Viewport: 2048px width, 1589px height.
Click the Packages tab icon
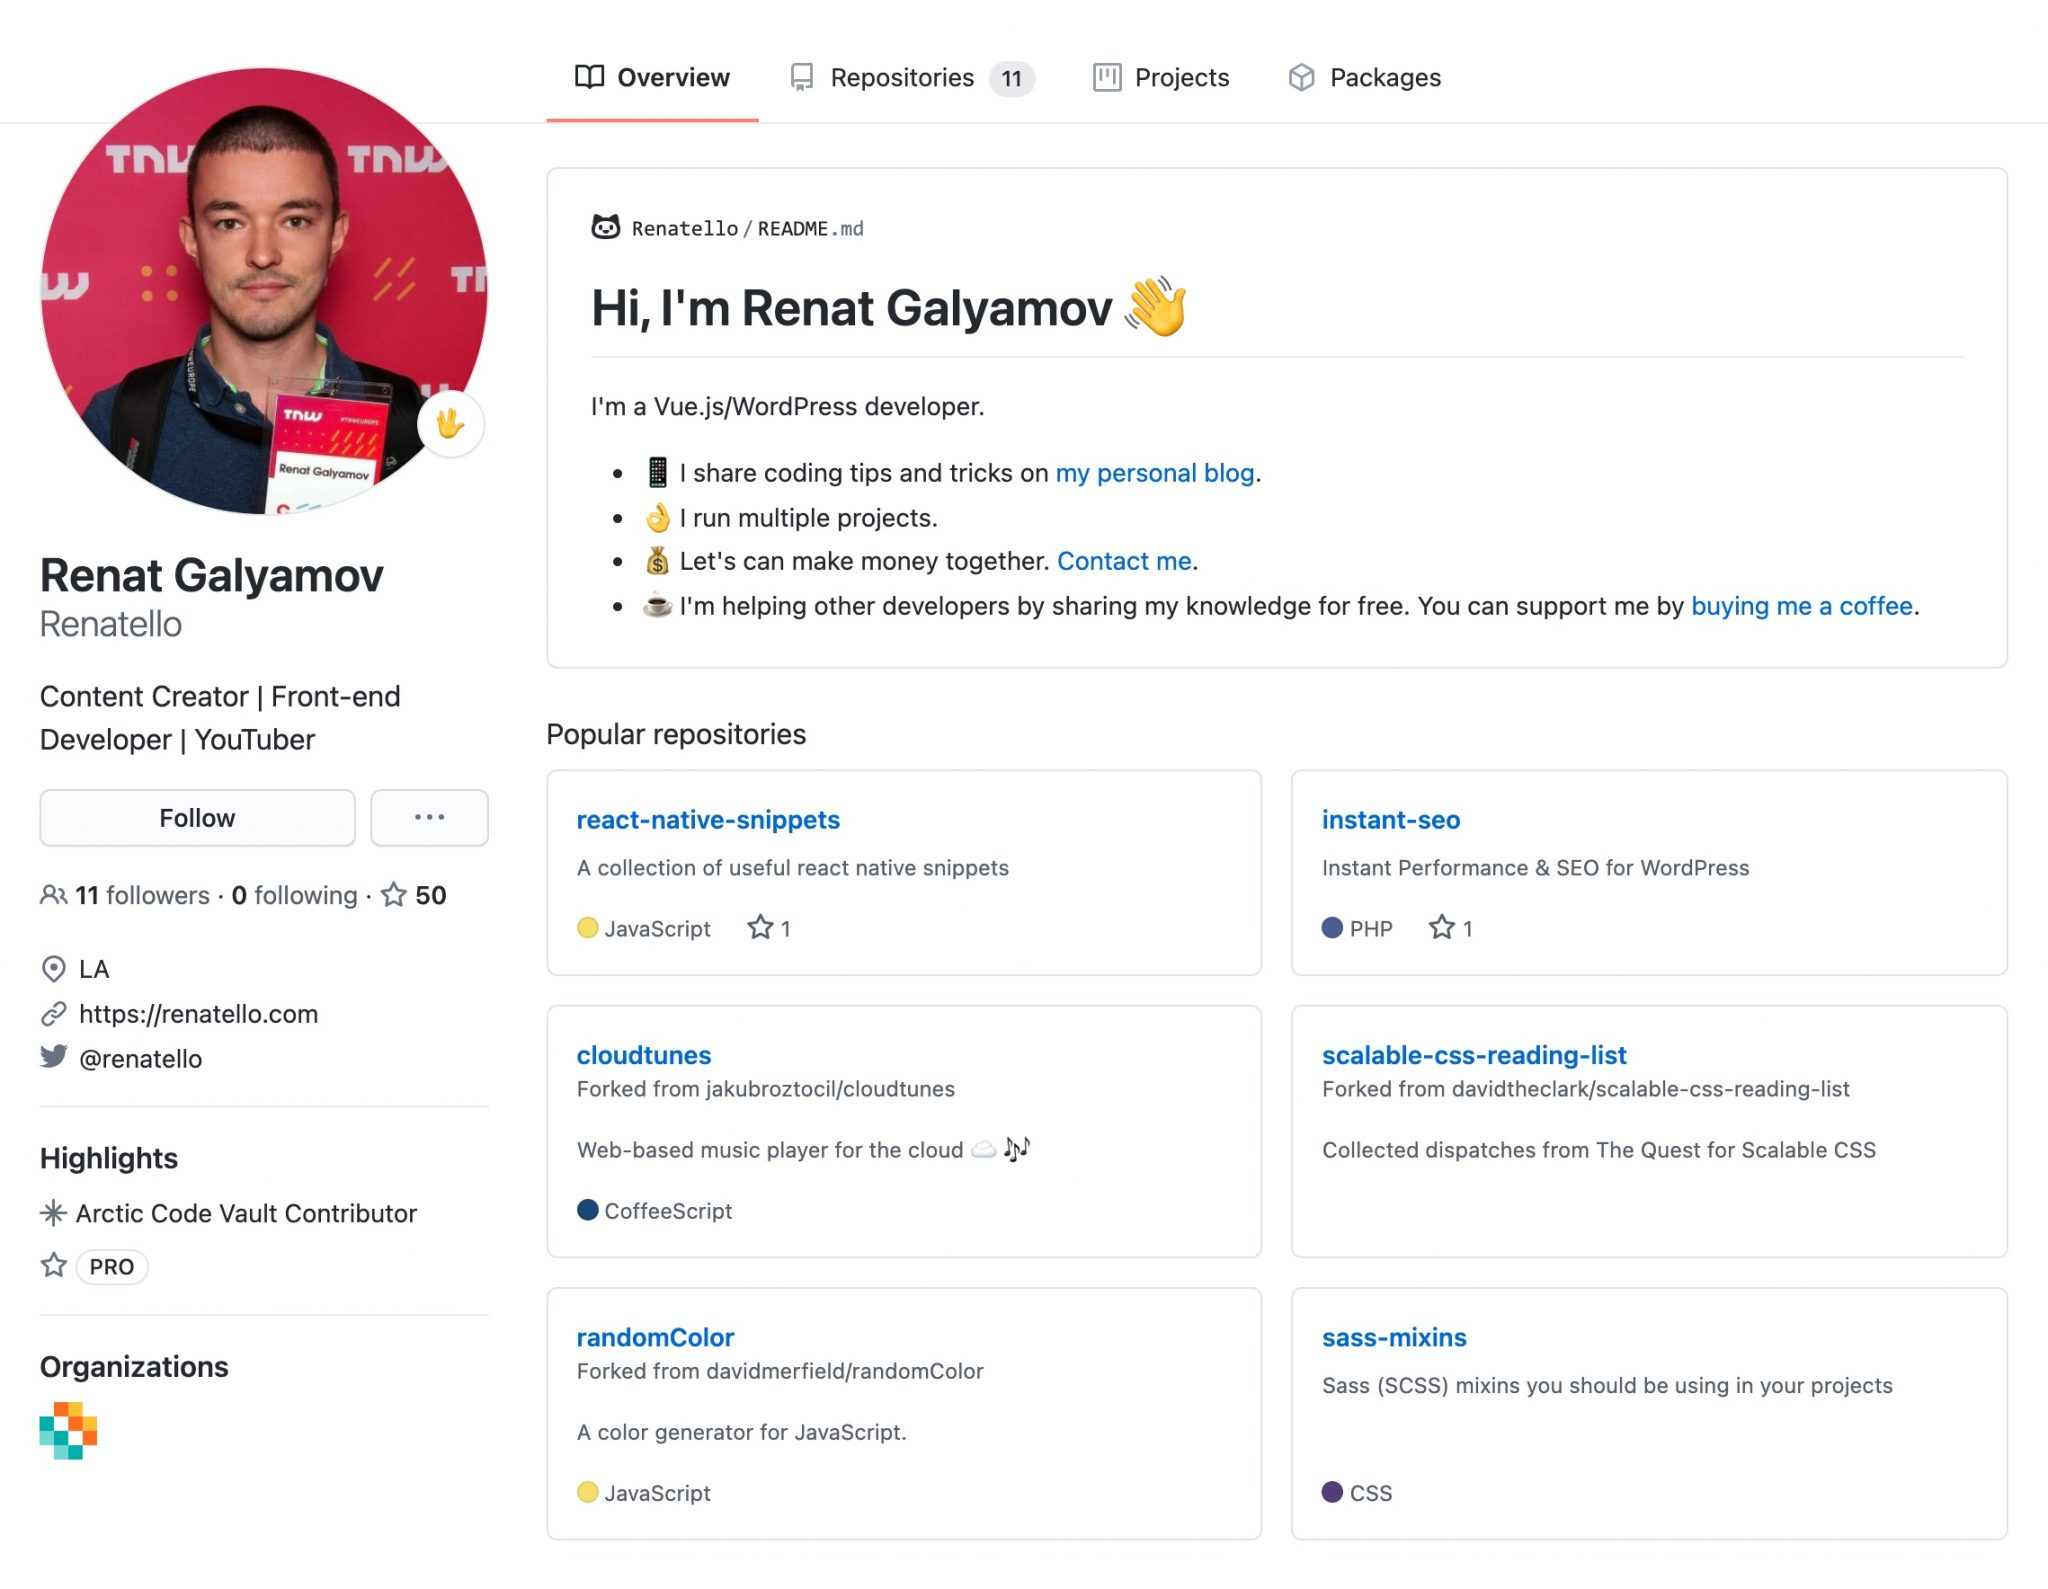click(1300, 76)
